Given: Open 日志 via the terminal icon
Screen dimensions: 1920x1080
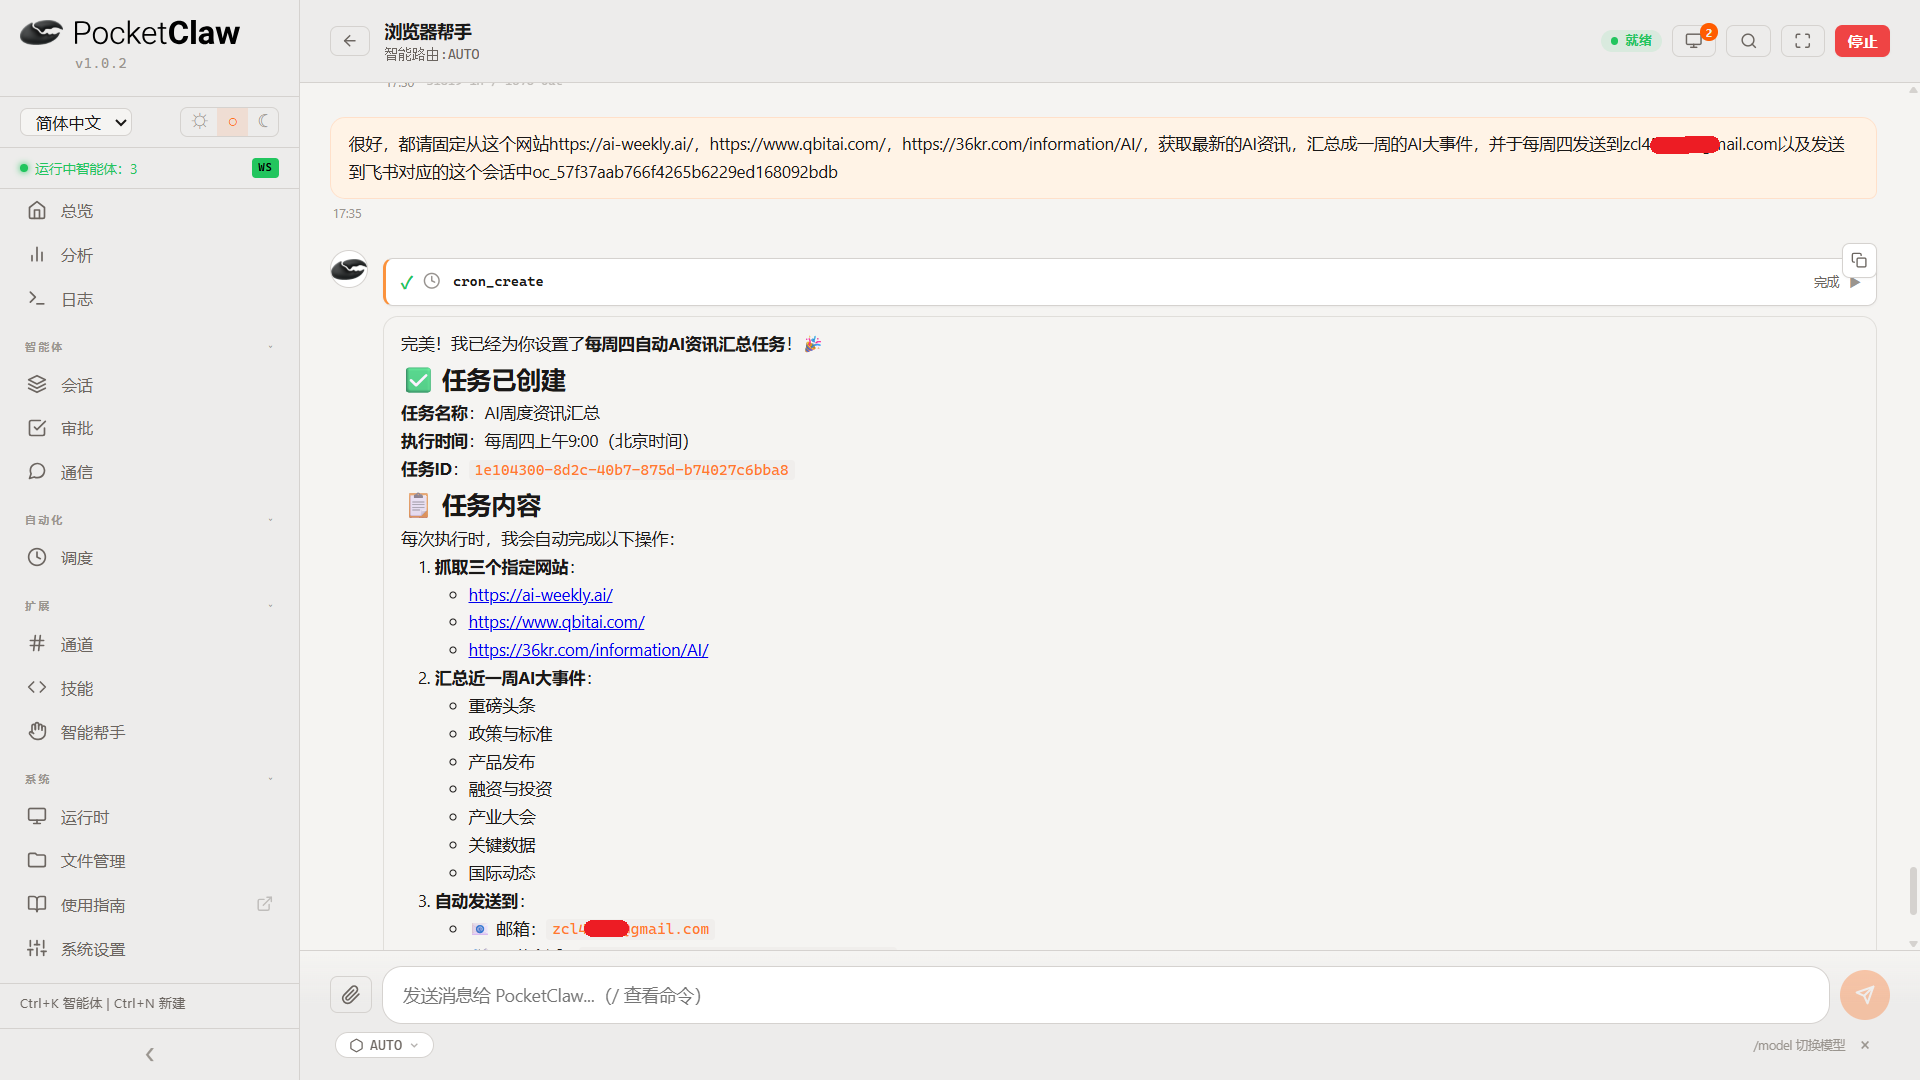Looking at the screenshot, I should (37, 298).
